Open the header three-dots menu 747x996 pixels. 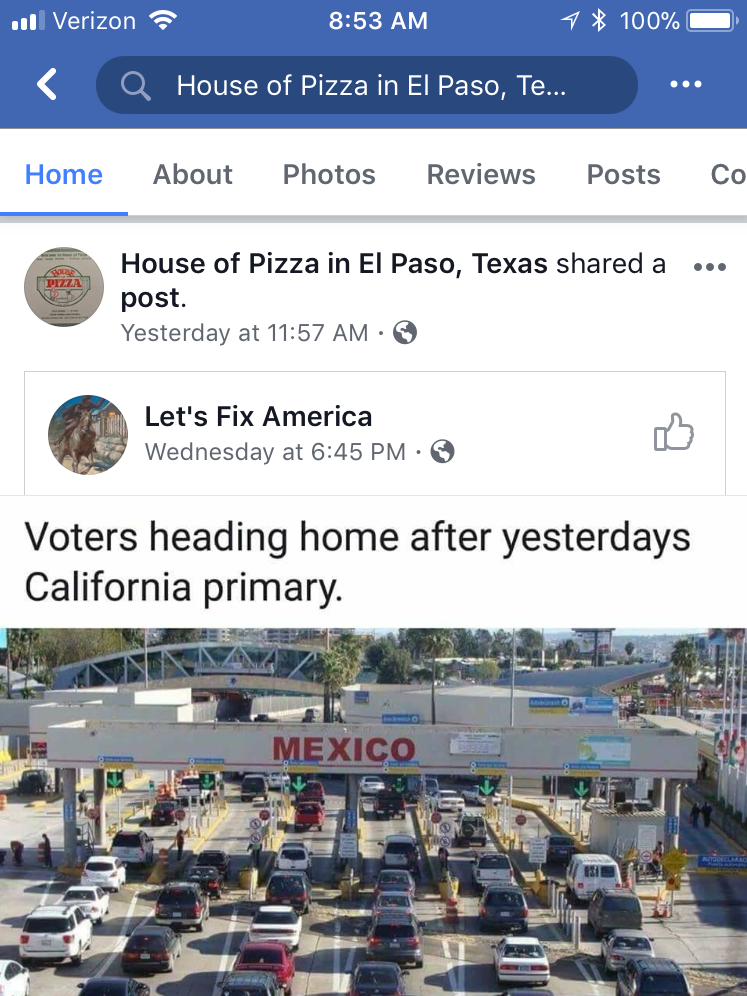[686, 85]
